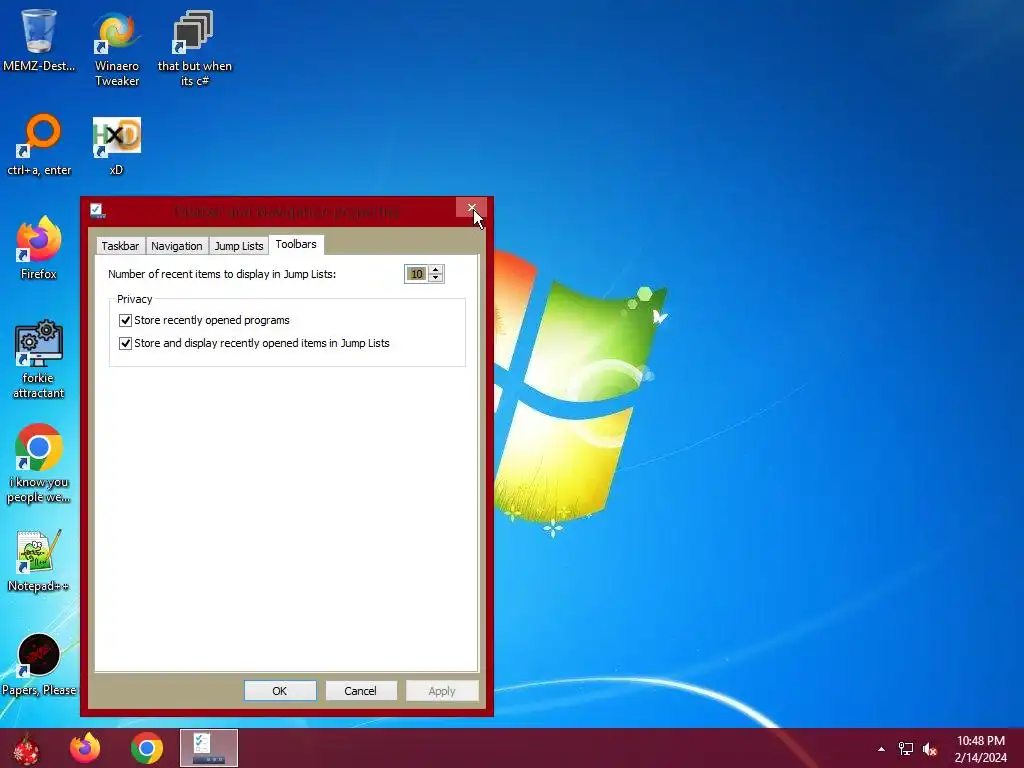The height and width of the screenshot is (768, 1024).
Task: Open the MEMZ-Dest... recycle bin desktop icon
Action: click(39, 40)
